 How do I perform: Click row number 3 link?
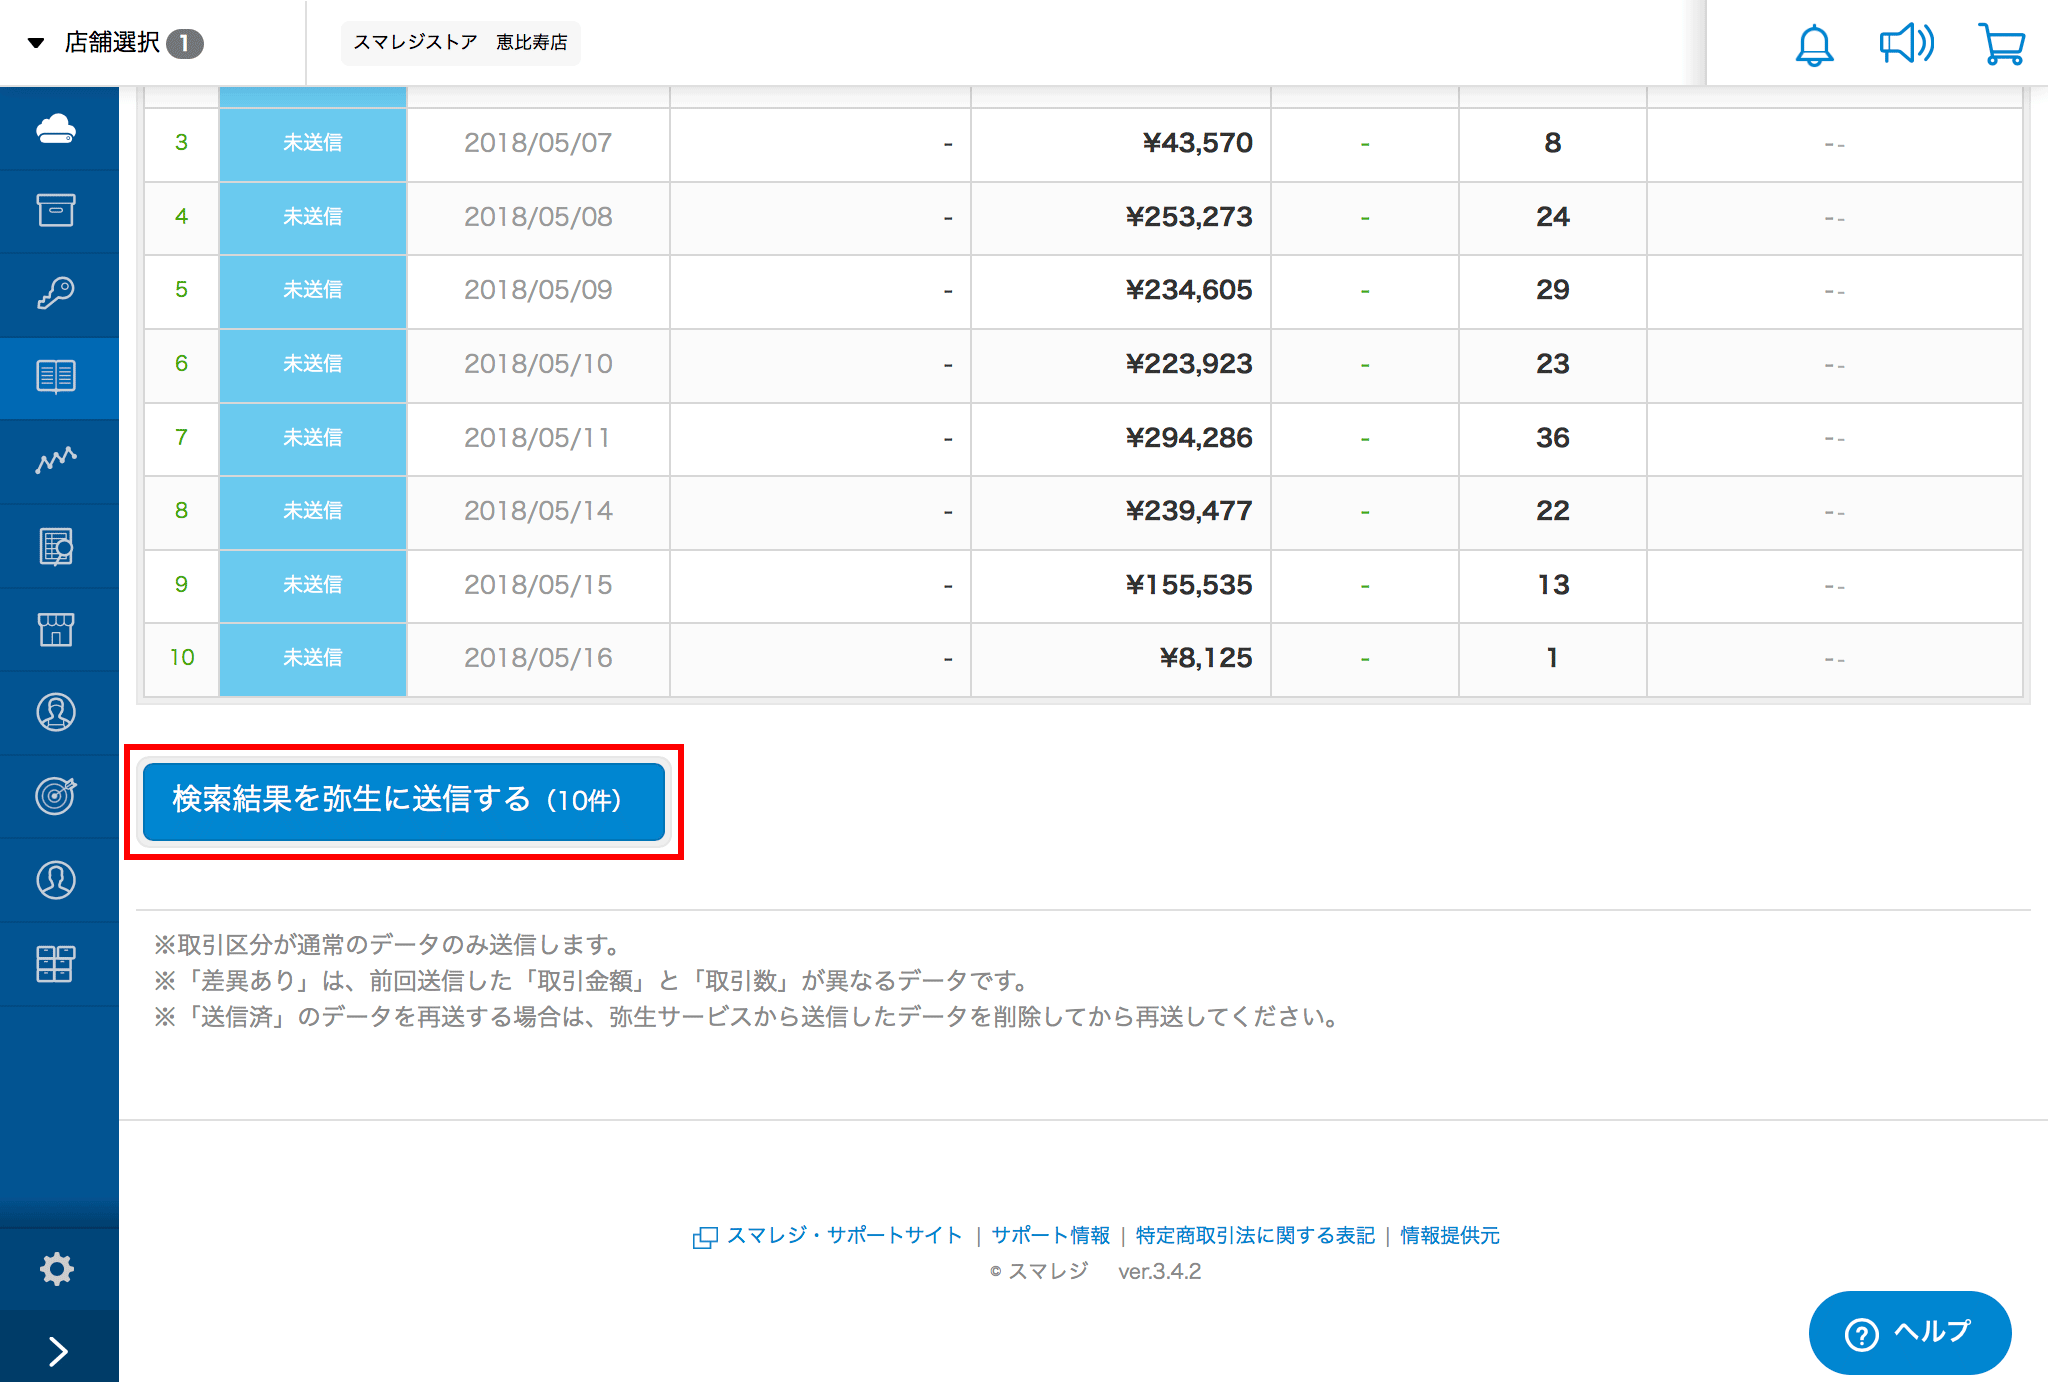[181, 143]
